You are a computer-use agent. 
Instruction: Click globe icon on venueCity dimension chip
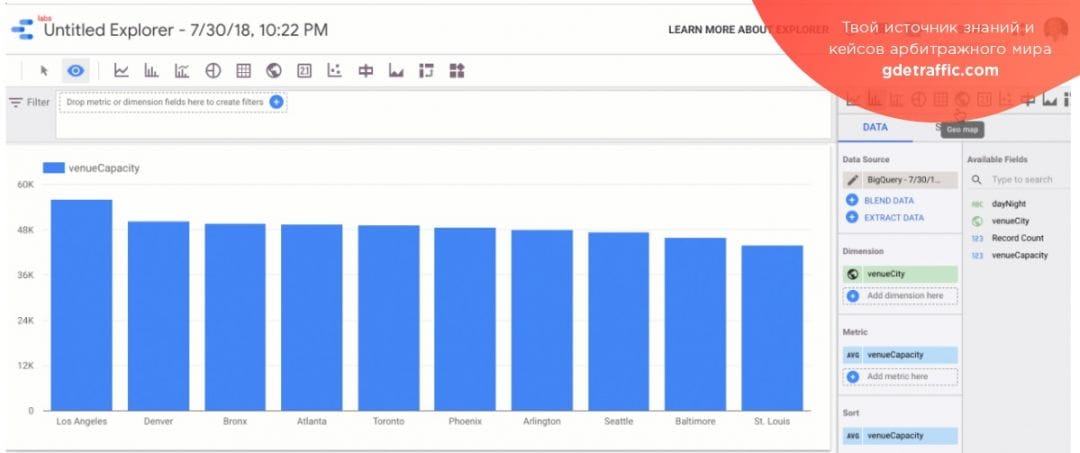pos(853,274)
